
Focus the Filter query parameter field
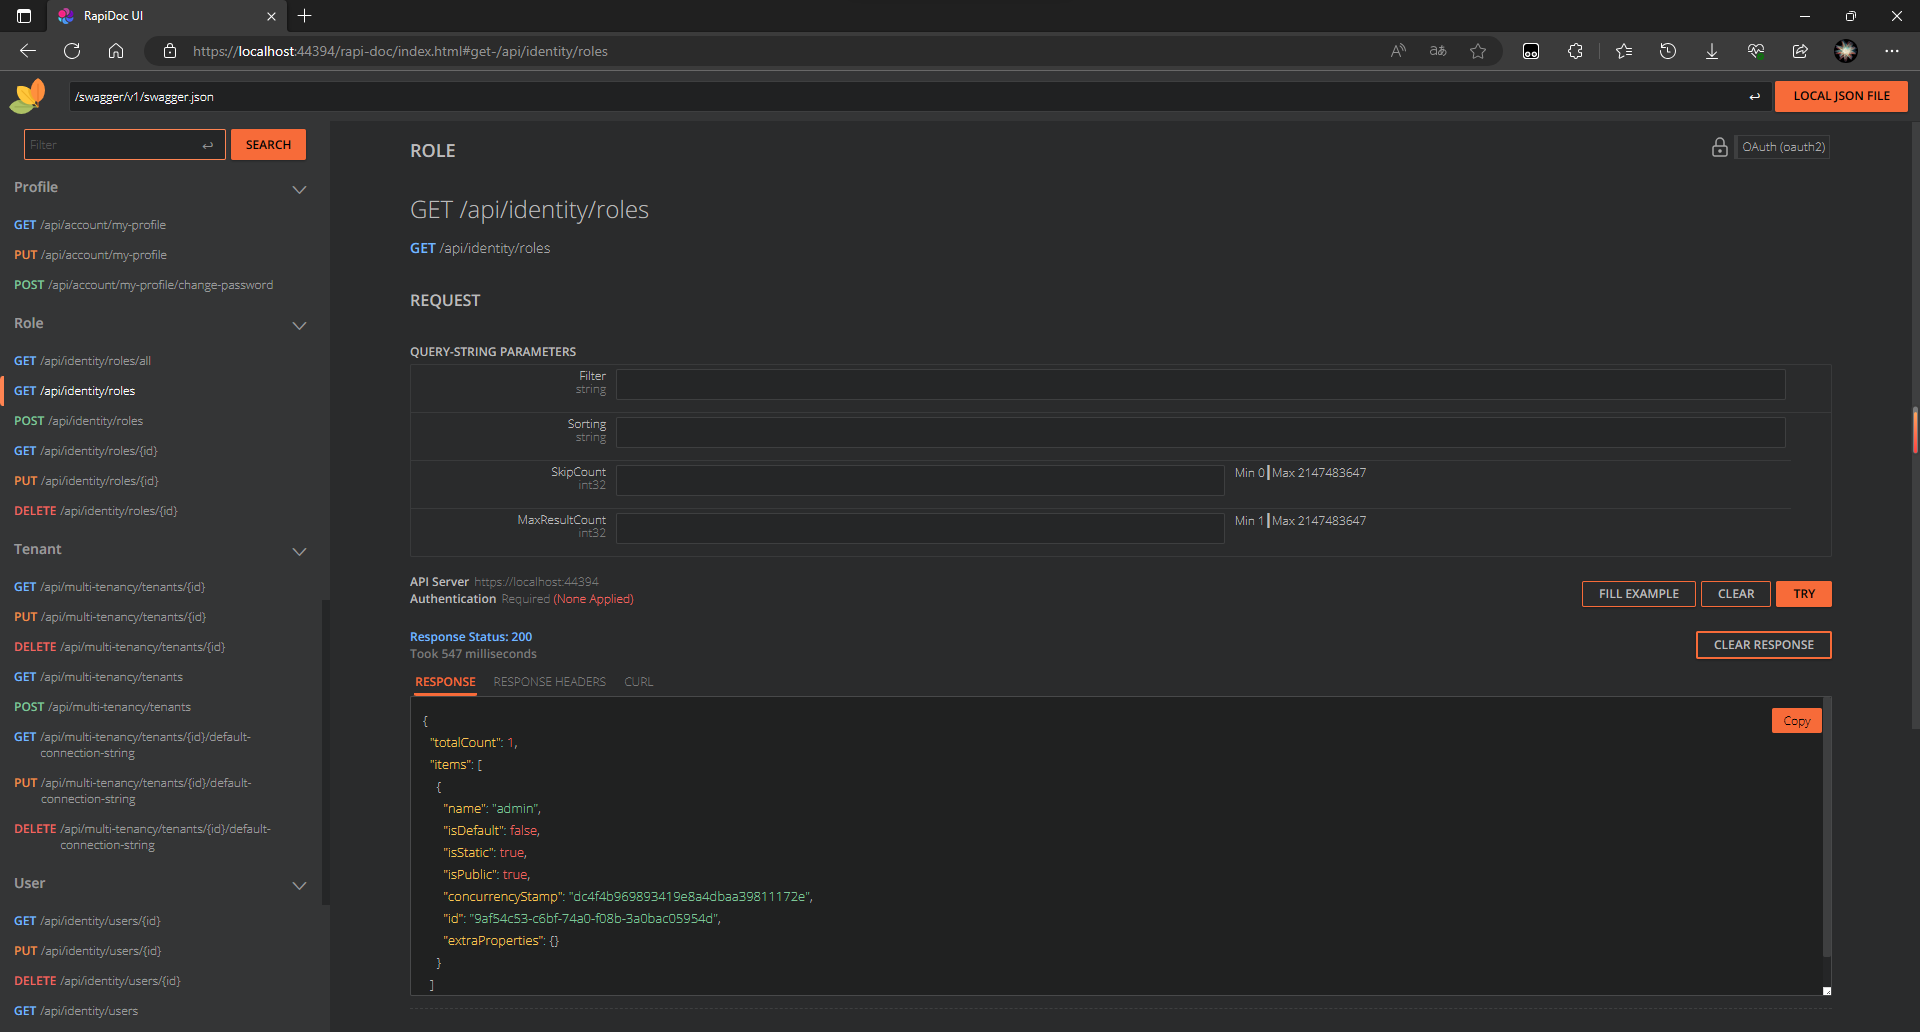pyautogui.click(x=1200, y=384)
